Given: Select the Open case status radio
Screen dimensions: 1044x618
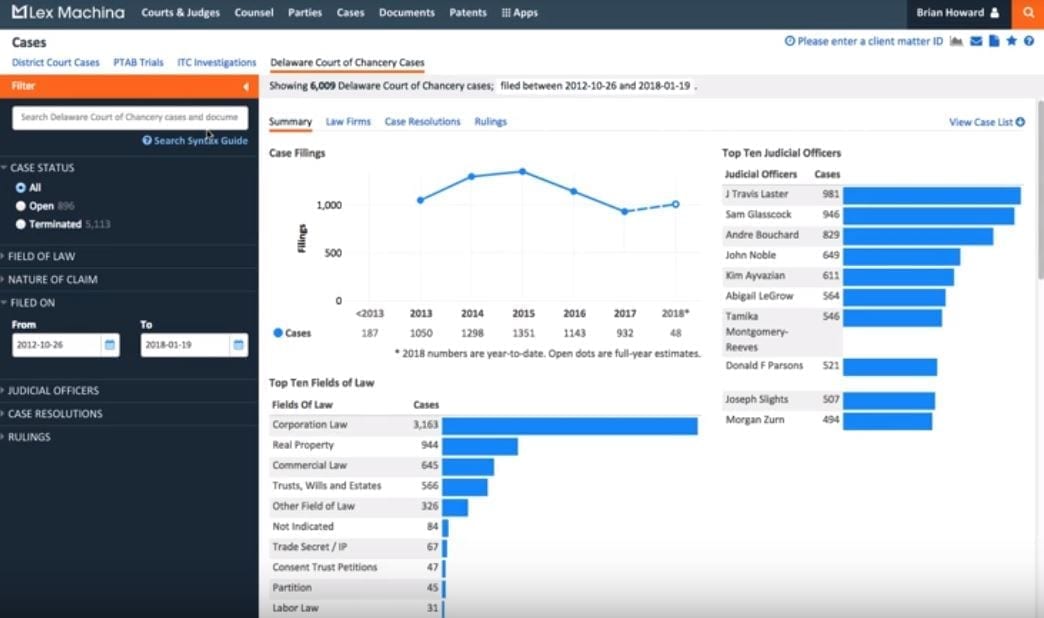Looking at the screenshot, I should pyautogui.click(x=21, y=206).
